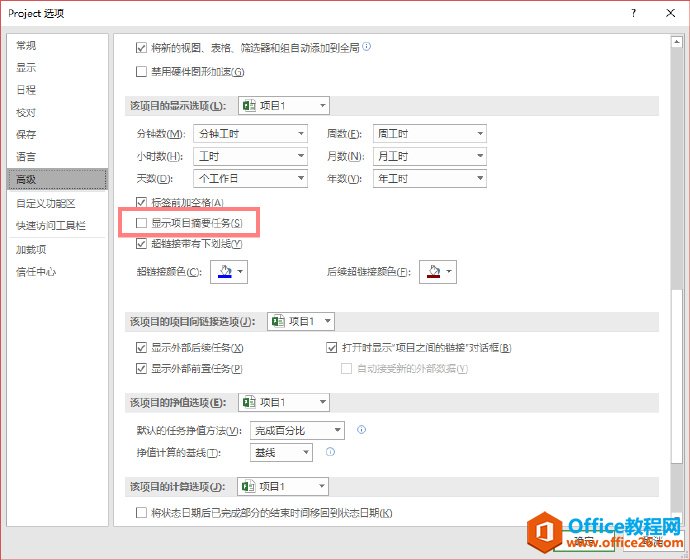Check 显示项目摘要任务 checkbox

[141, 223]
